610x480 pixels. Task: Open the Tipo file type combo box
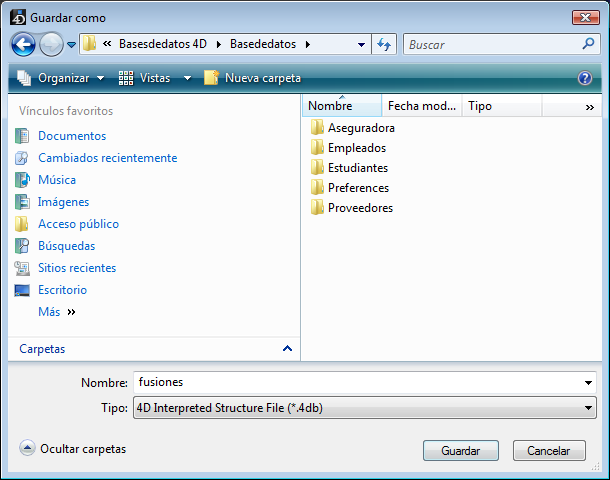(x=365, y=408)
